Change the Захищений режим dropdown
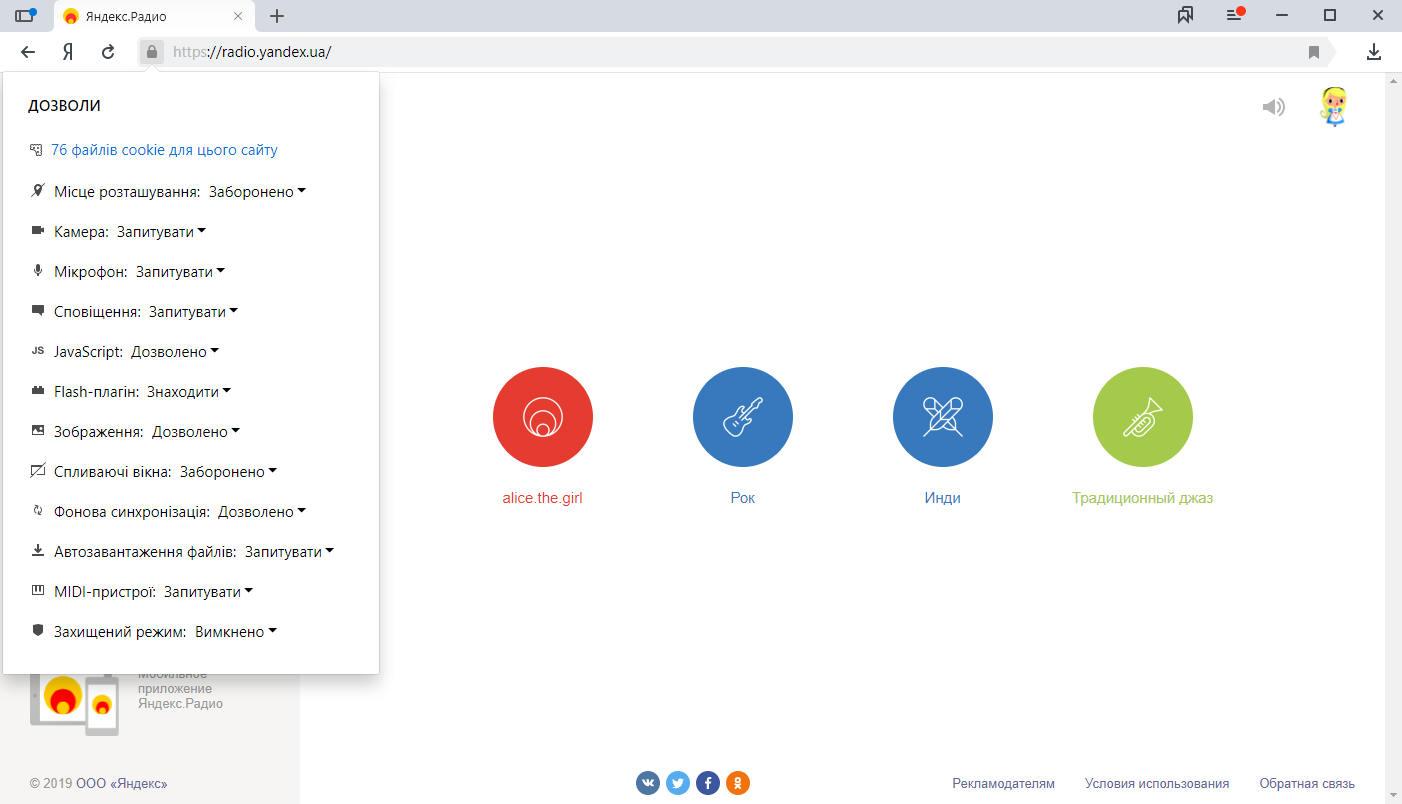This screenshot has height=804, width=1402. tap(236, 631)
